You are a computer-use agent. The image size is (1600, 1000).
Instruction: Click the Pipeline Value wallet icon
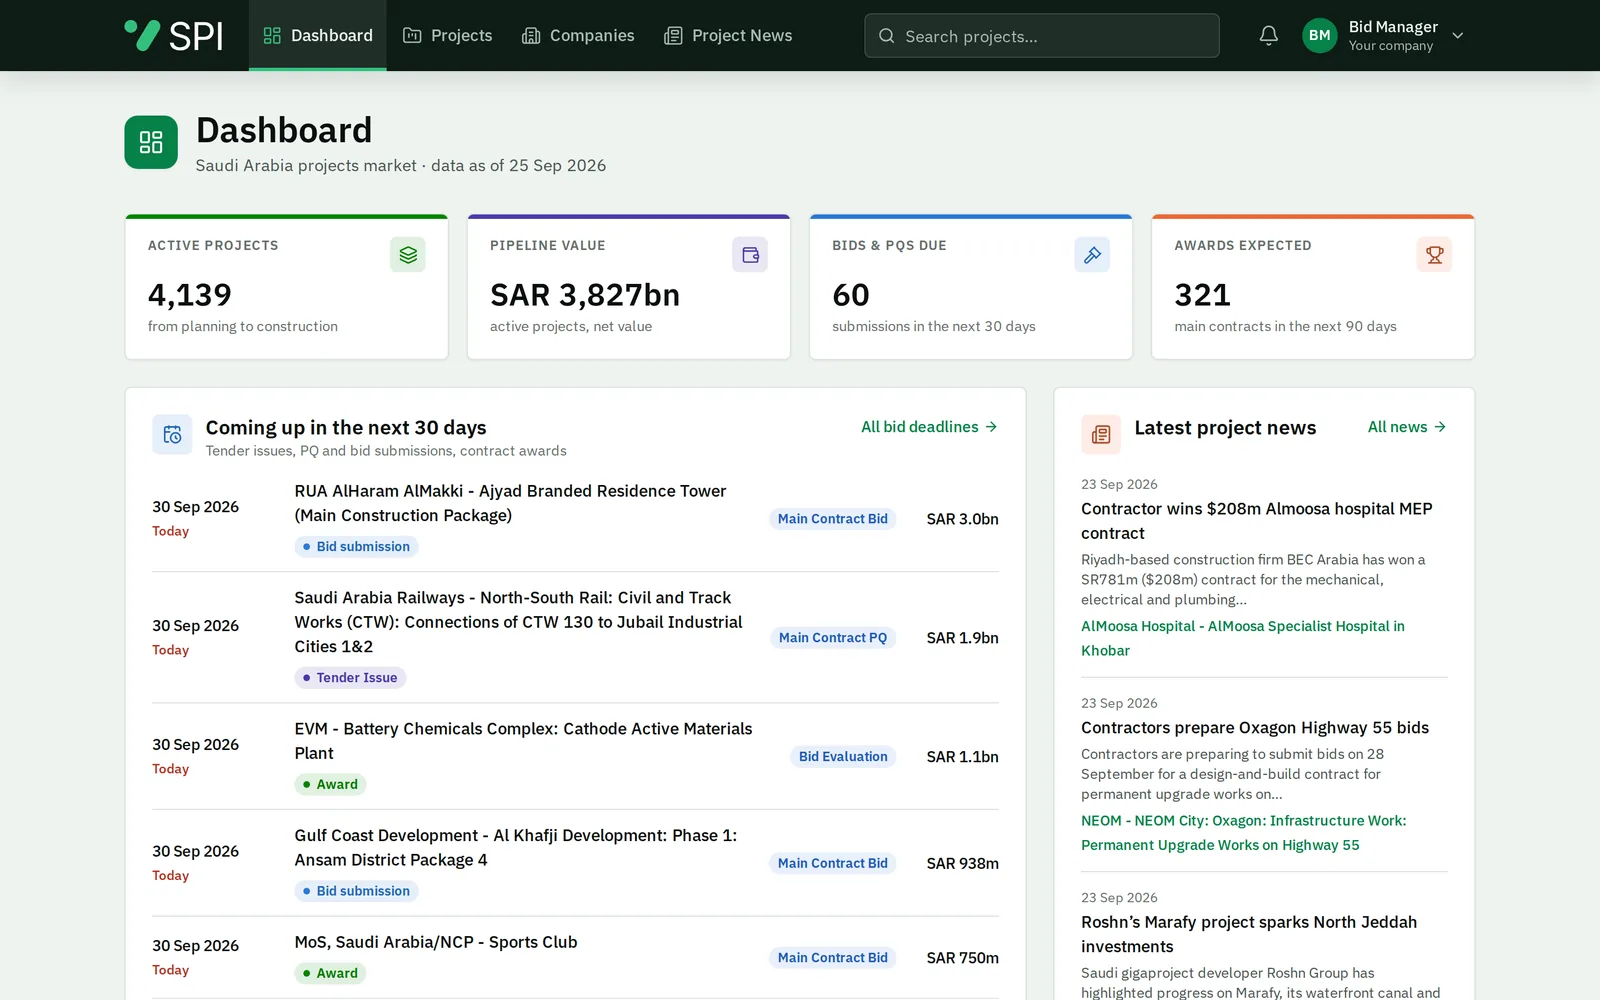[750, 255]
